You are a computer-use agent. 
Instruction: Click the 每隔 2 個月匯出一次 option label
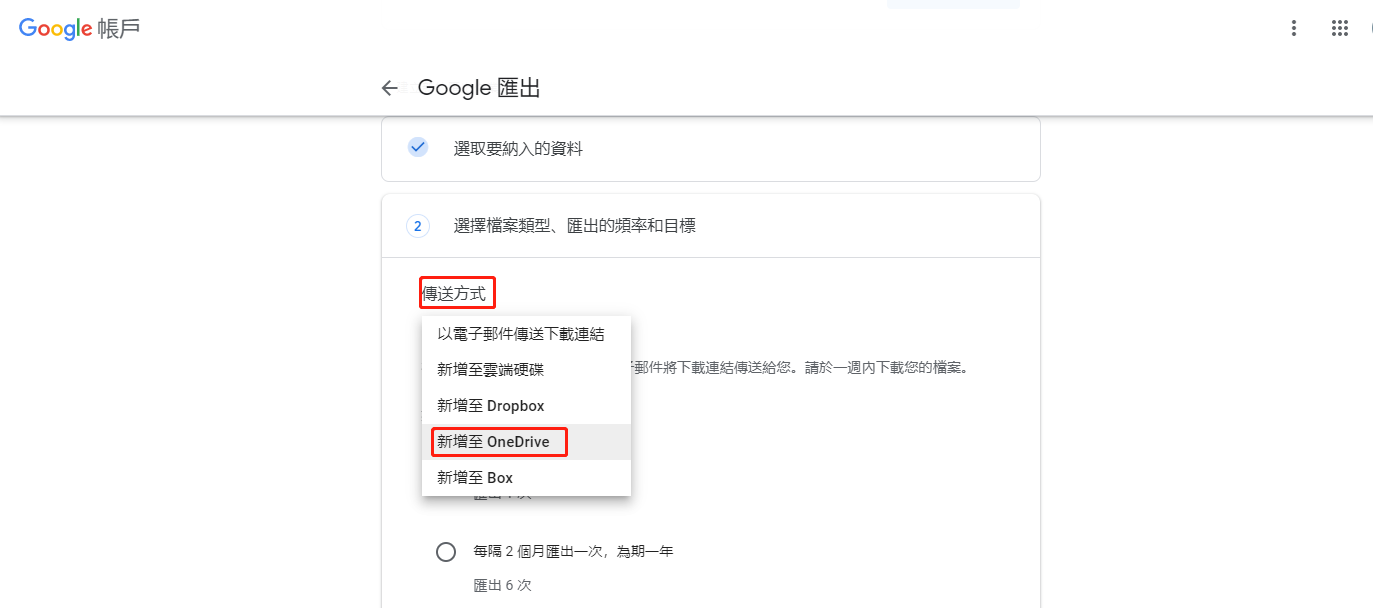573,552
